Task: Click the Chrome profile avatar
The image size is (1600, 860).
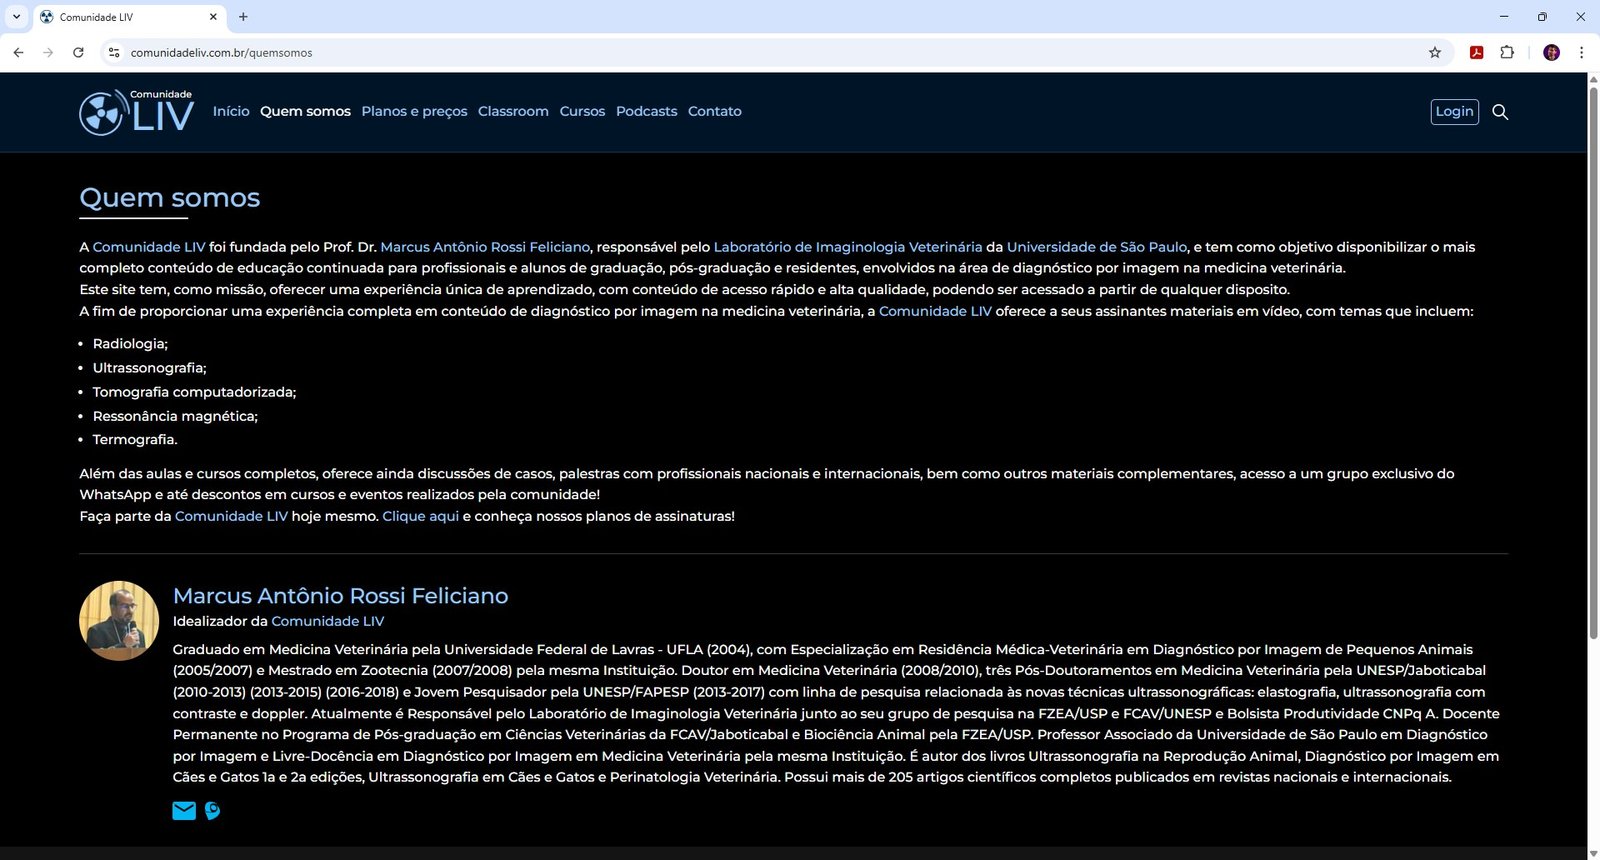Action: tap(1552, 52)
